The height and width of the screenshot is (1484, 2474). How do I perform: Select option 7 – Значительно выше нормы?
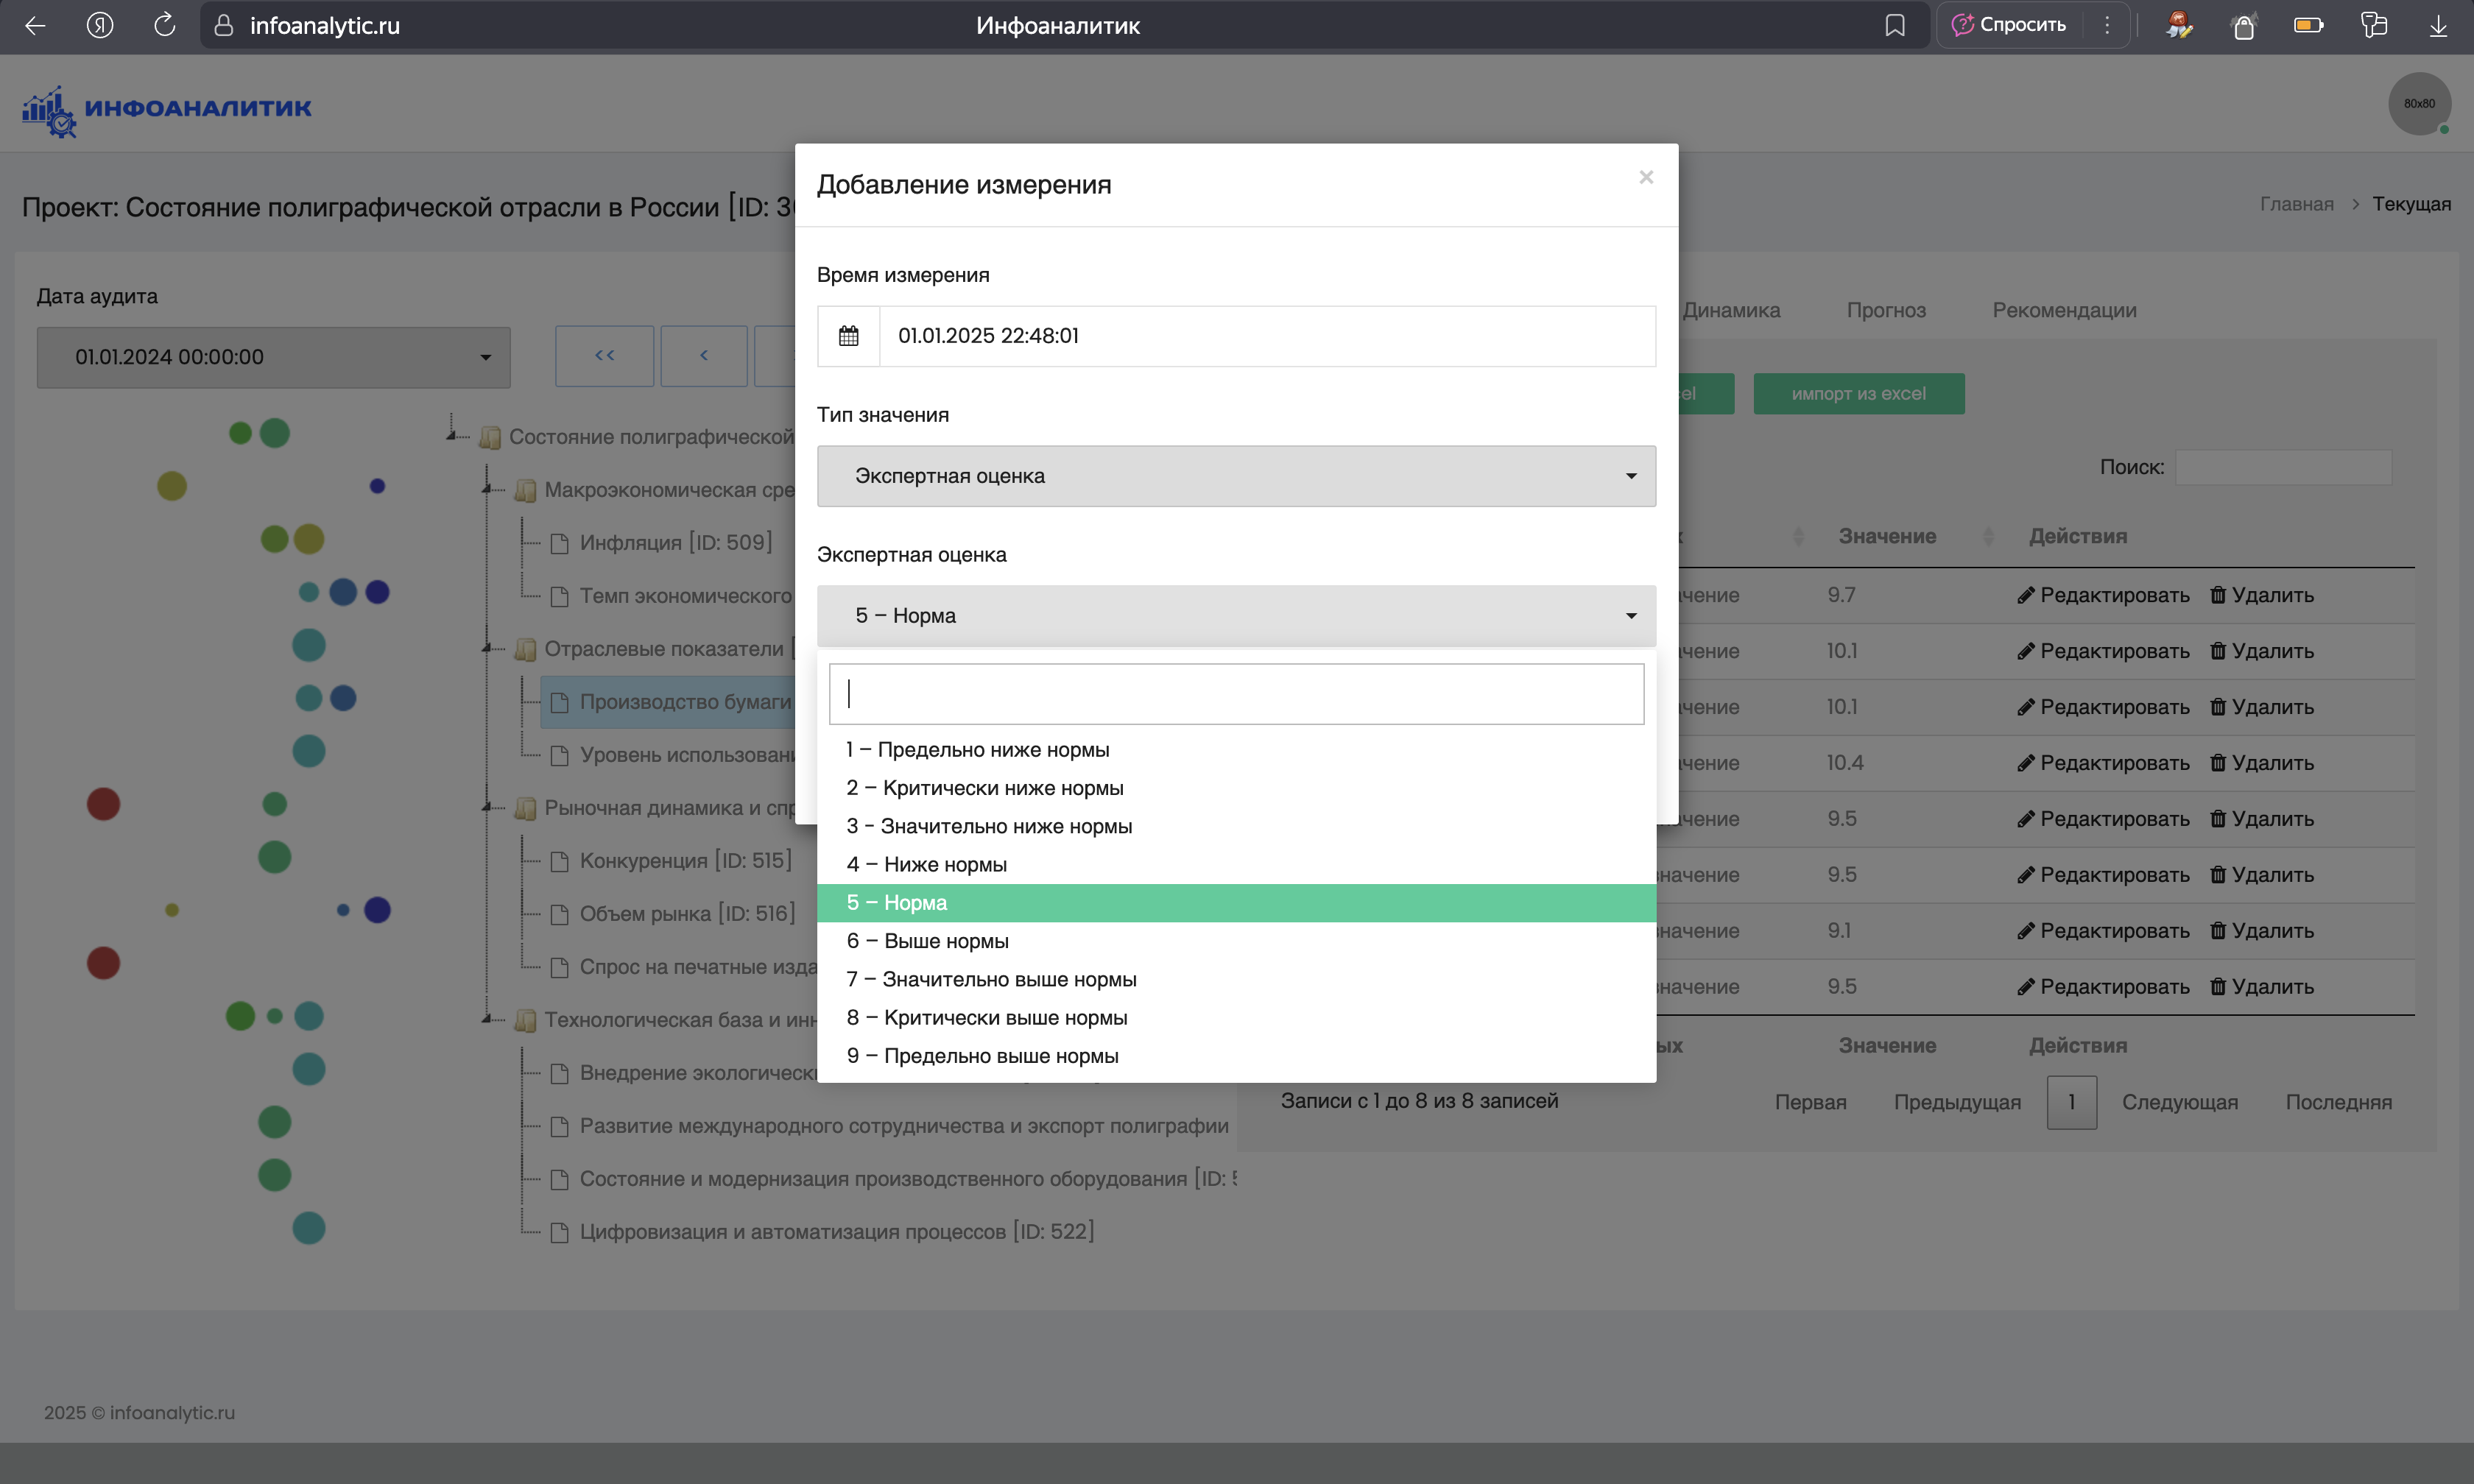click(991, 979)
